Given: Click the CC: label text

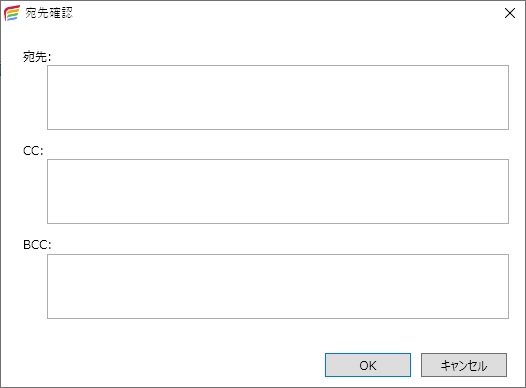Looking at the screenshot, I should click(x=33, y=151).
